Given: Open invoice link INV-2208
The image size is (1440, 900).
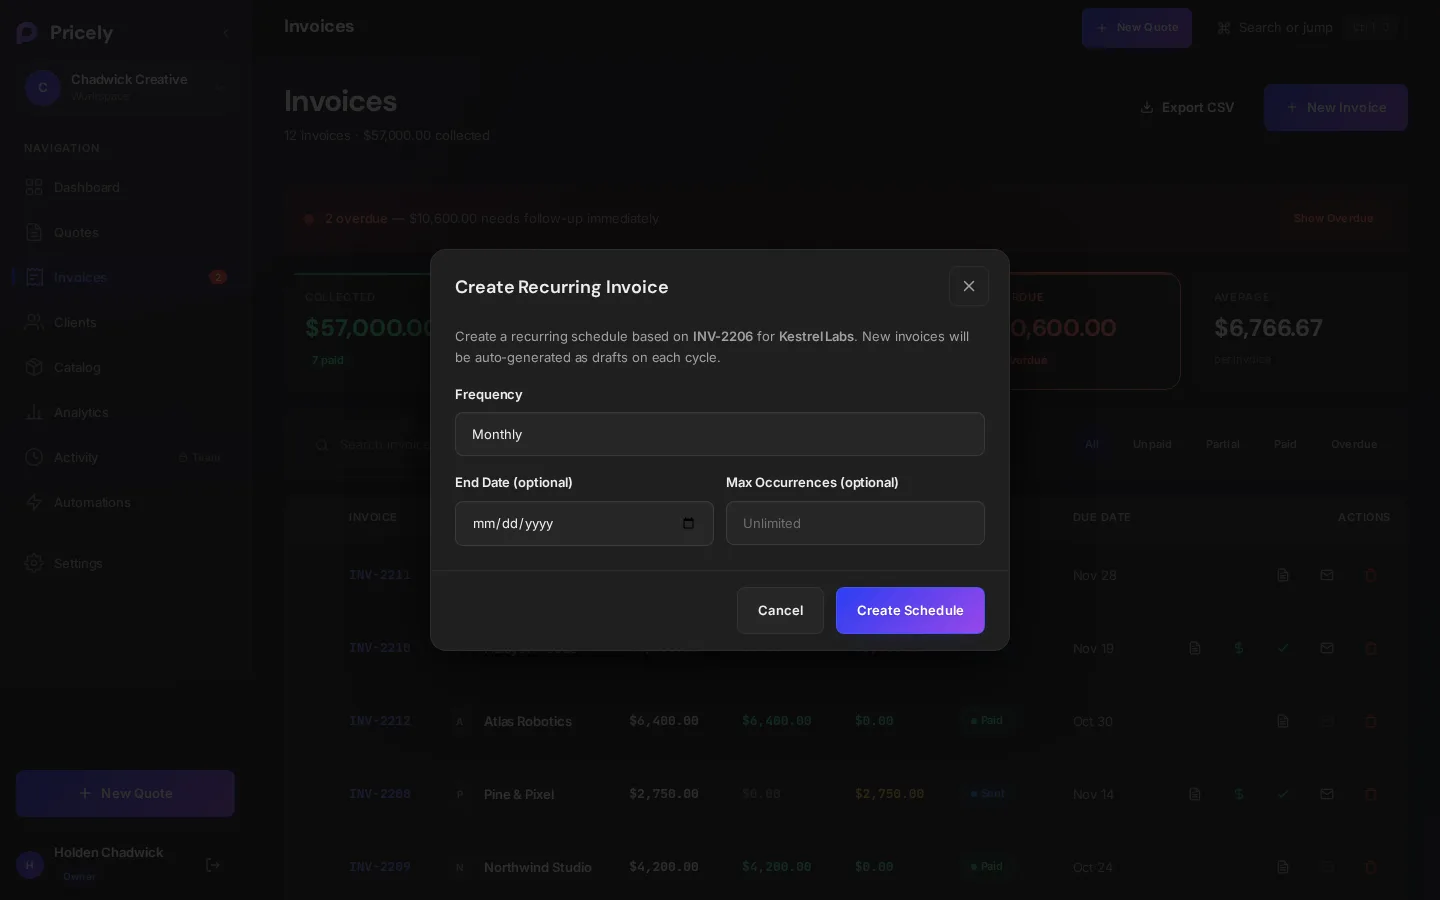Looking at the screenshot, I should click(x=379, y=794).
